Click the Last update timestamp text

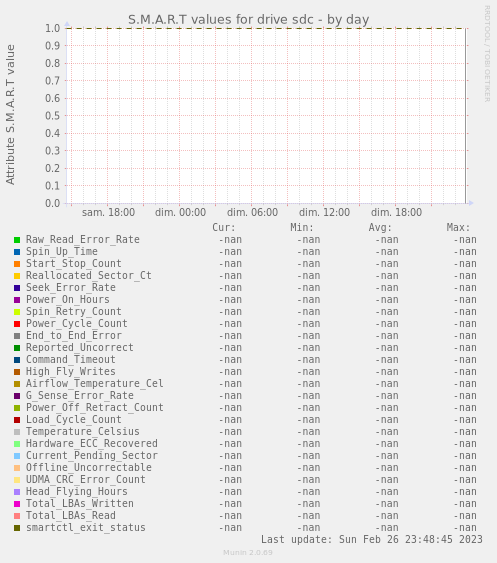tap(372, 539)
